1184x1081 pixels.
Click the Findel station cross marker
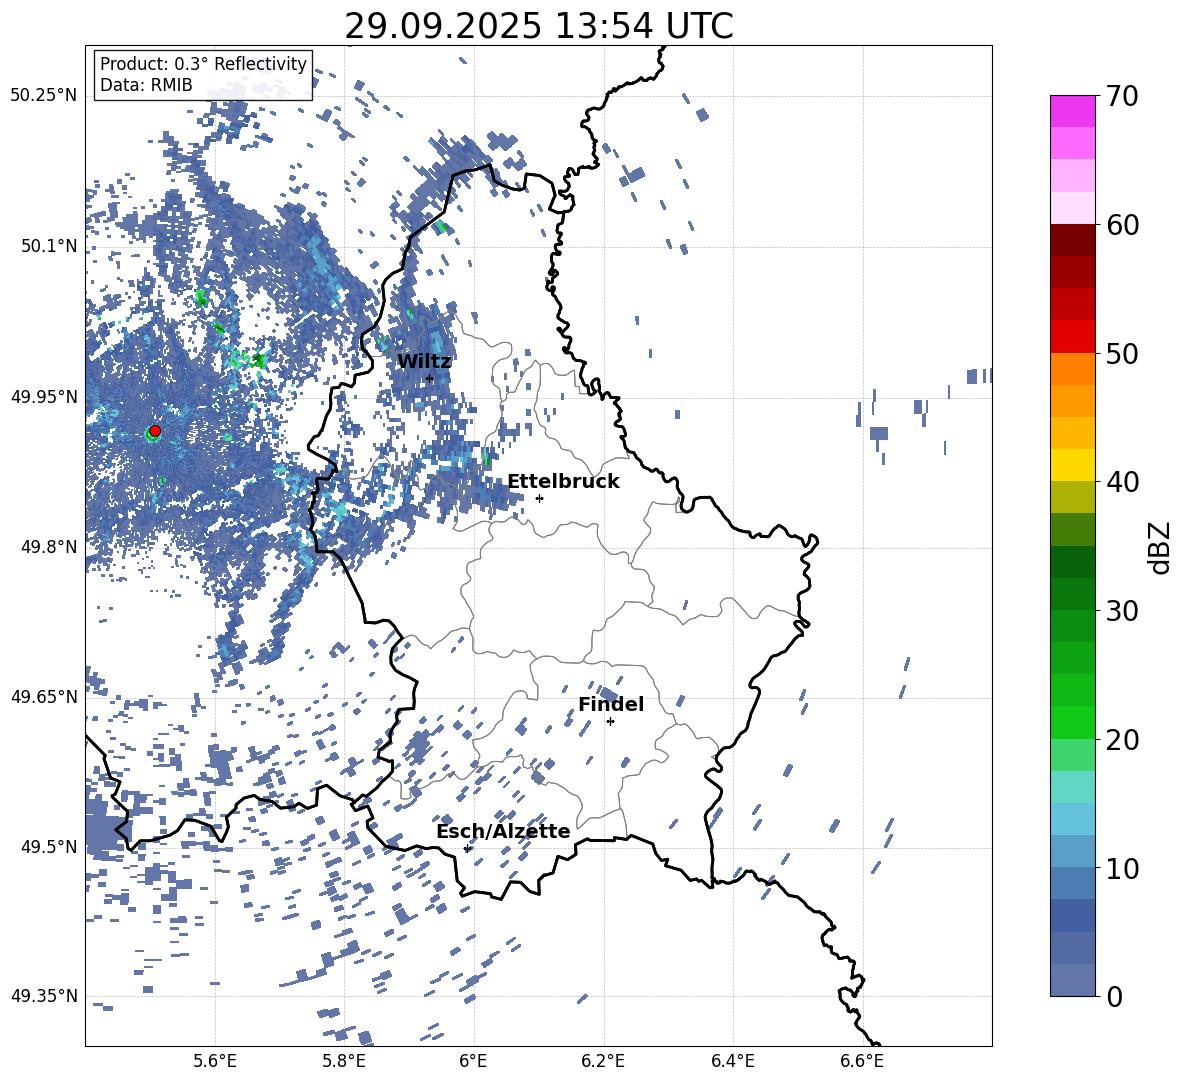610,722
